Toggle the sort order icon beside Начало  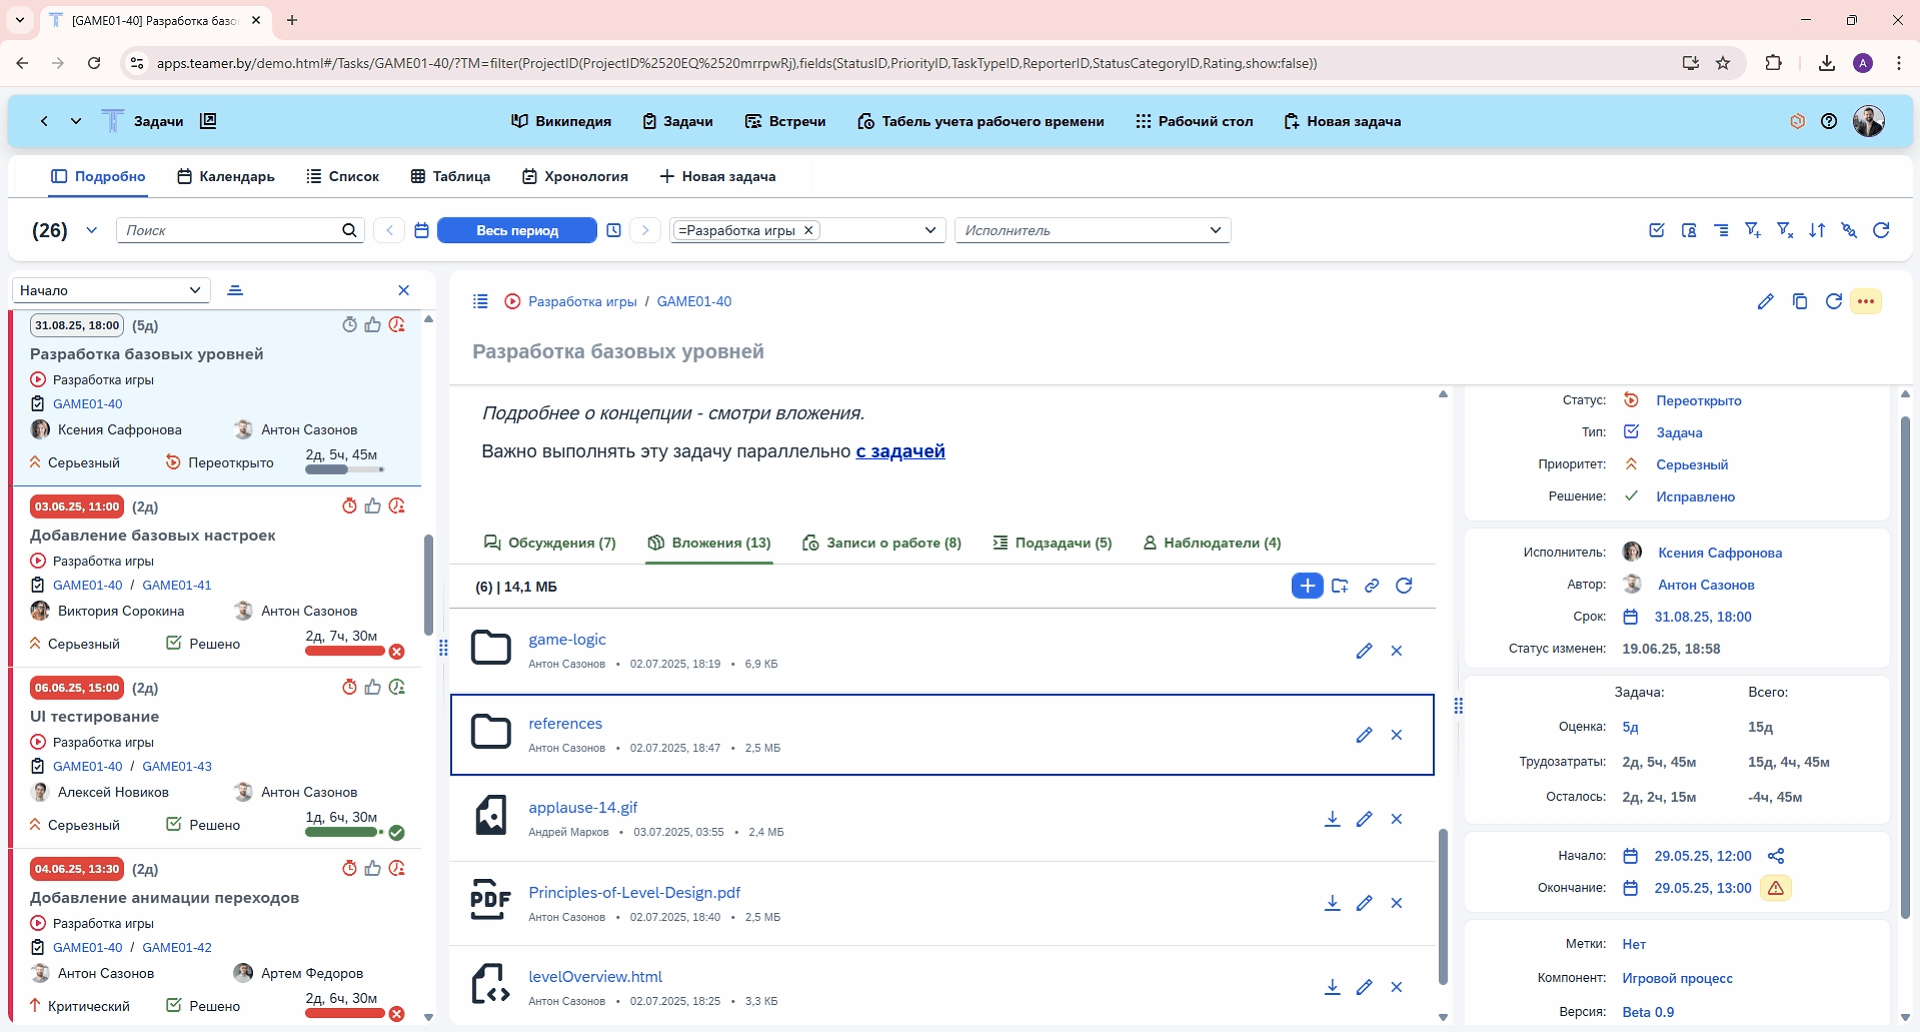pos(235,290)
